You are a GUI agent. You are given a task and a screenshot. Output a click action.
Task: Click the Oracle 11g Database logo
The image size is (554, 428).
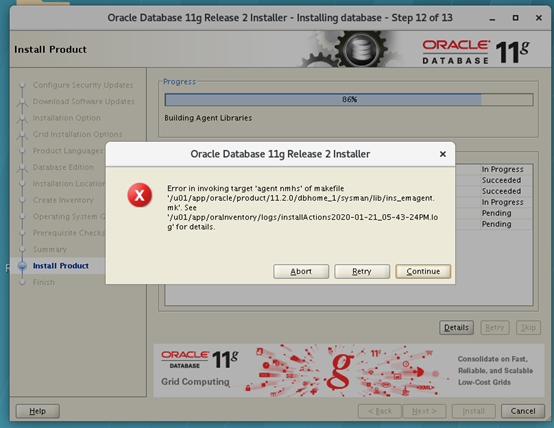476,52
